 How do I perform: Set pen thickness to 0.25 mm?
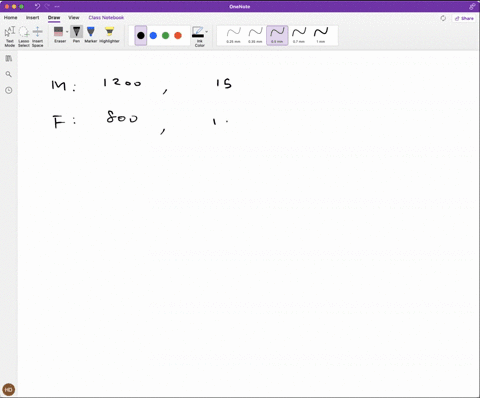pyautogui.click(x=233, y=35)
